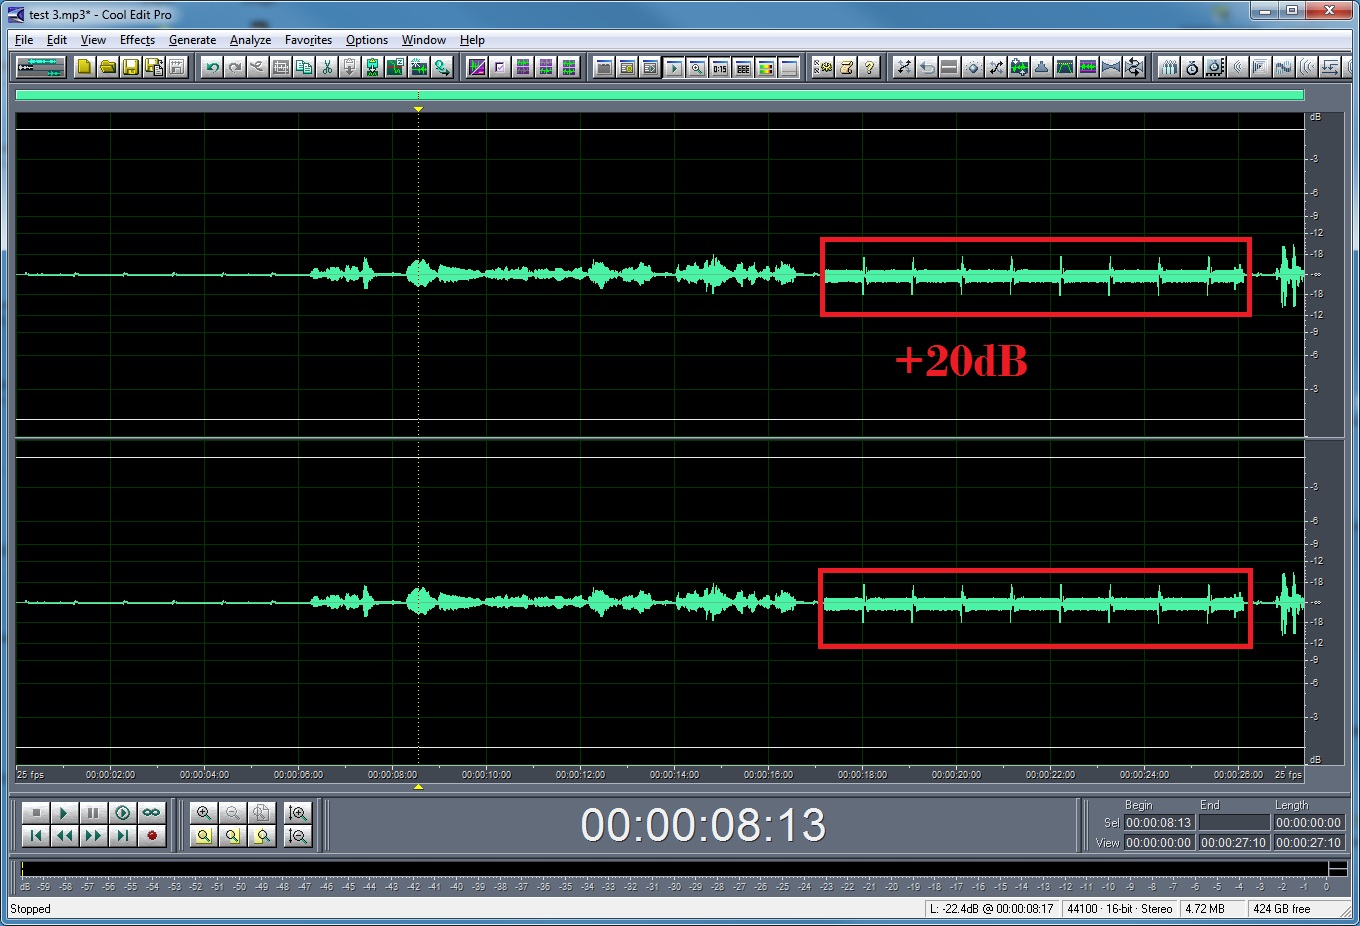Switch to multitrack view via waveform toggle icon
Image resolution: width=1360 pixels, height=926 pixels.
41,67
